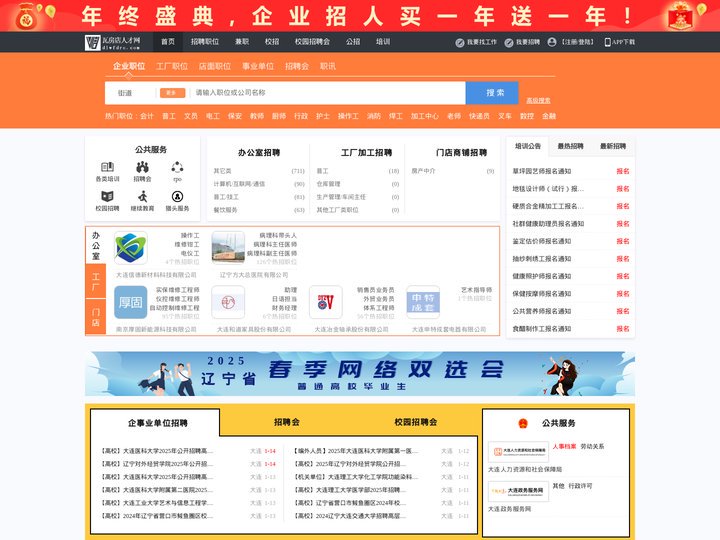Image resolution: width=720 pixels, height=540 pixels.
Task: Open the 2025辽宁省春季网络双选会 banner
Action: coord(360,374)
